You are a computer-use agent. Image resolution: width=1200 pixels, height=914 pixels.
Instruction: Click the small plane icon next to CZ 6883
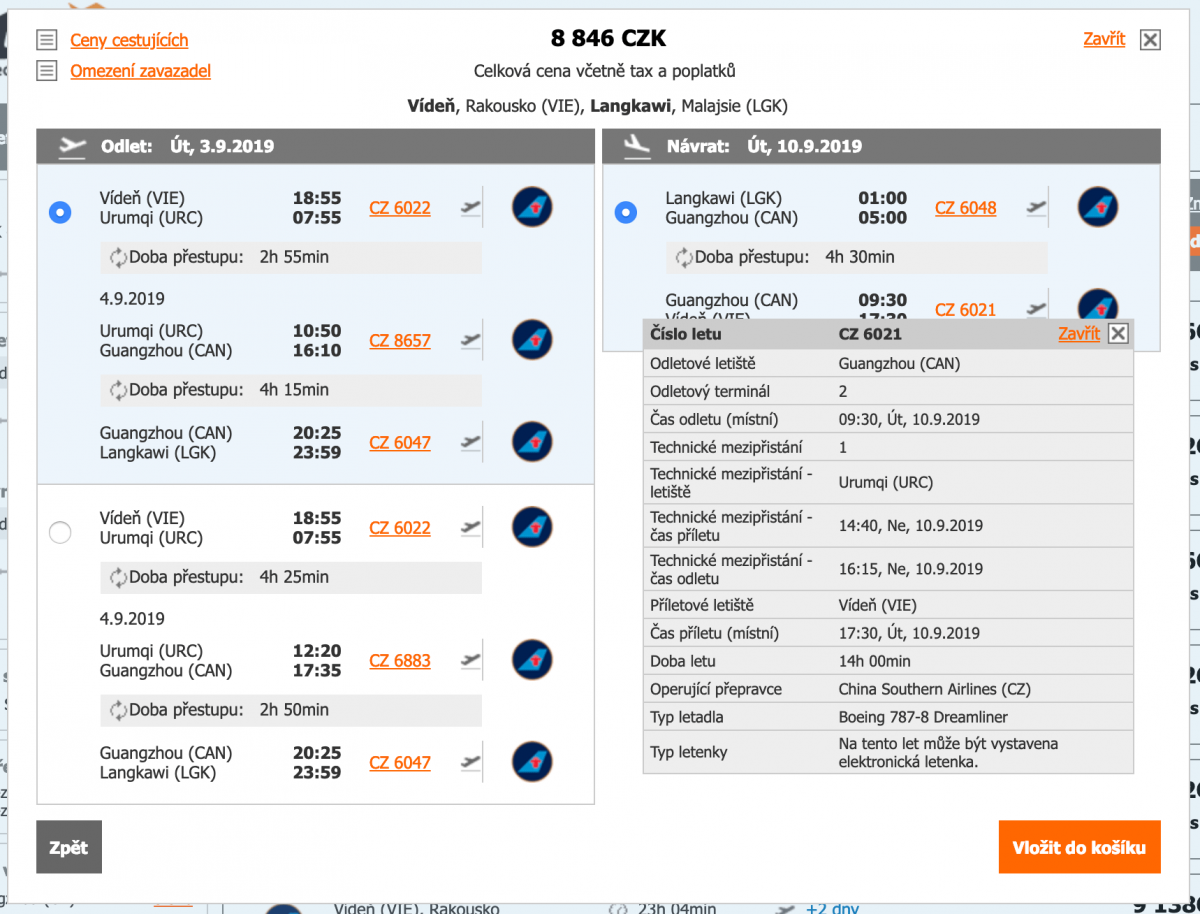click(471, 660)
